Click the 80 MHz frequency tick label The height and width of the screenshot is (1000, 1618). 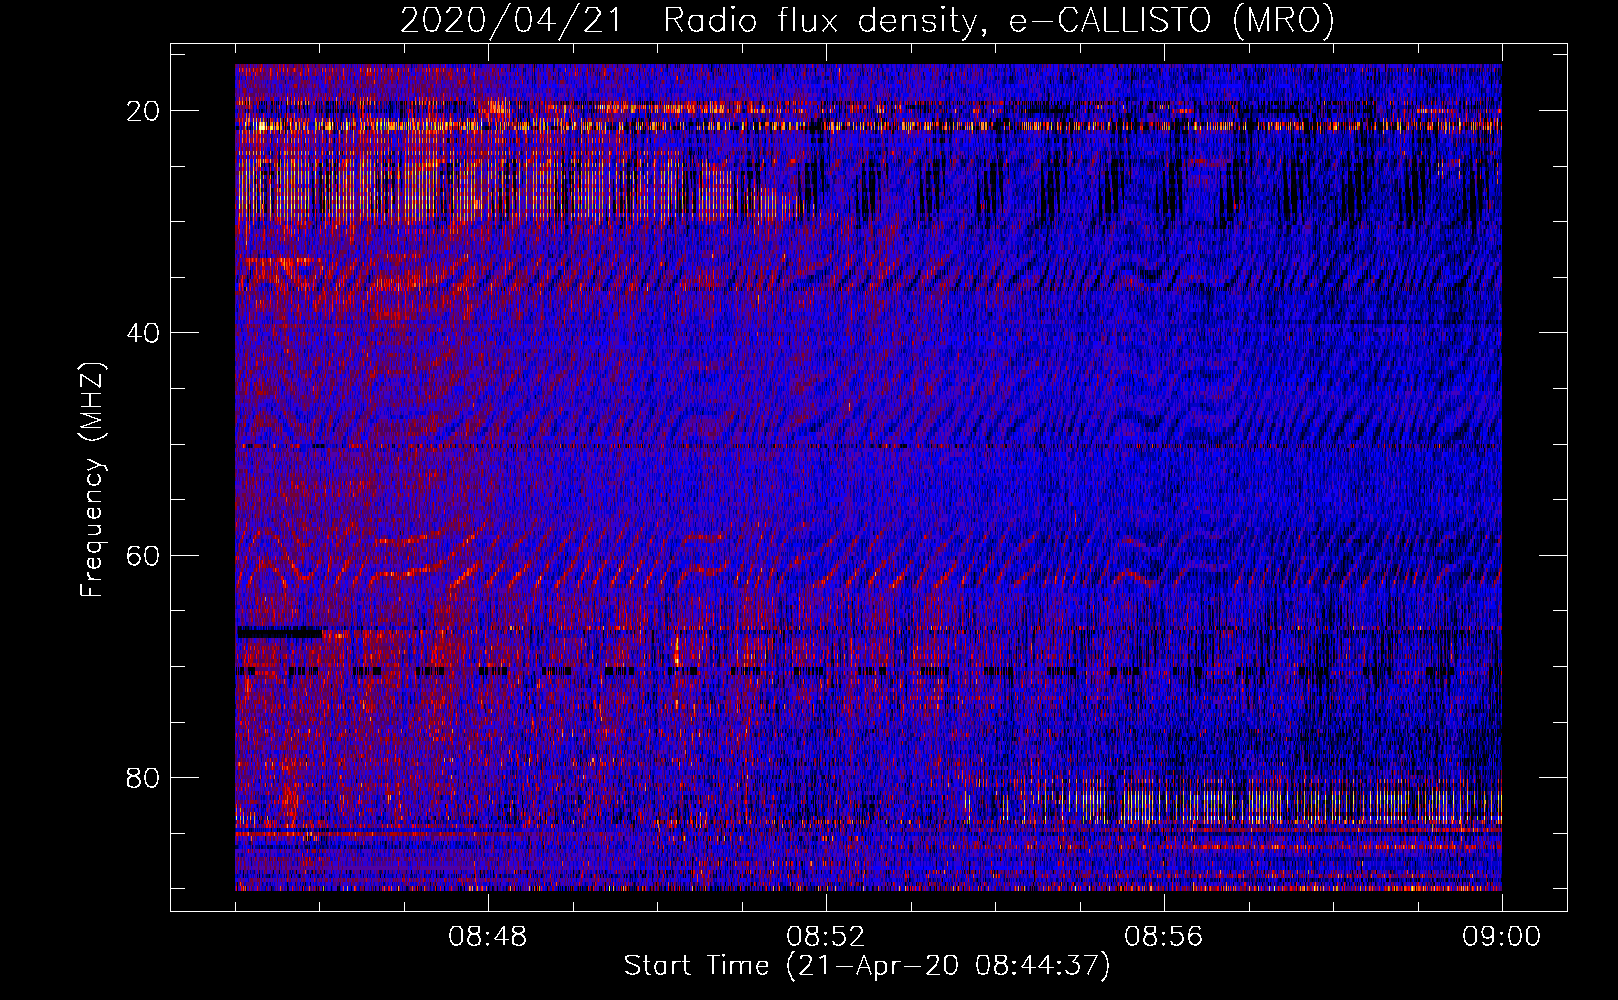[144, 777]
